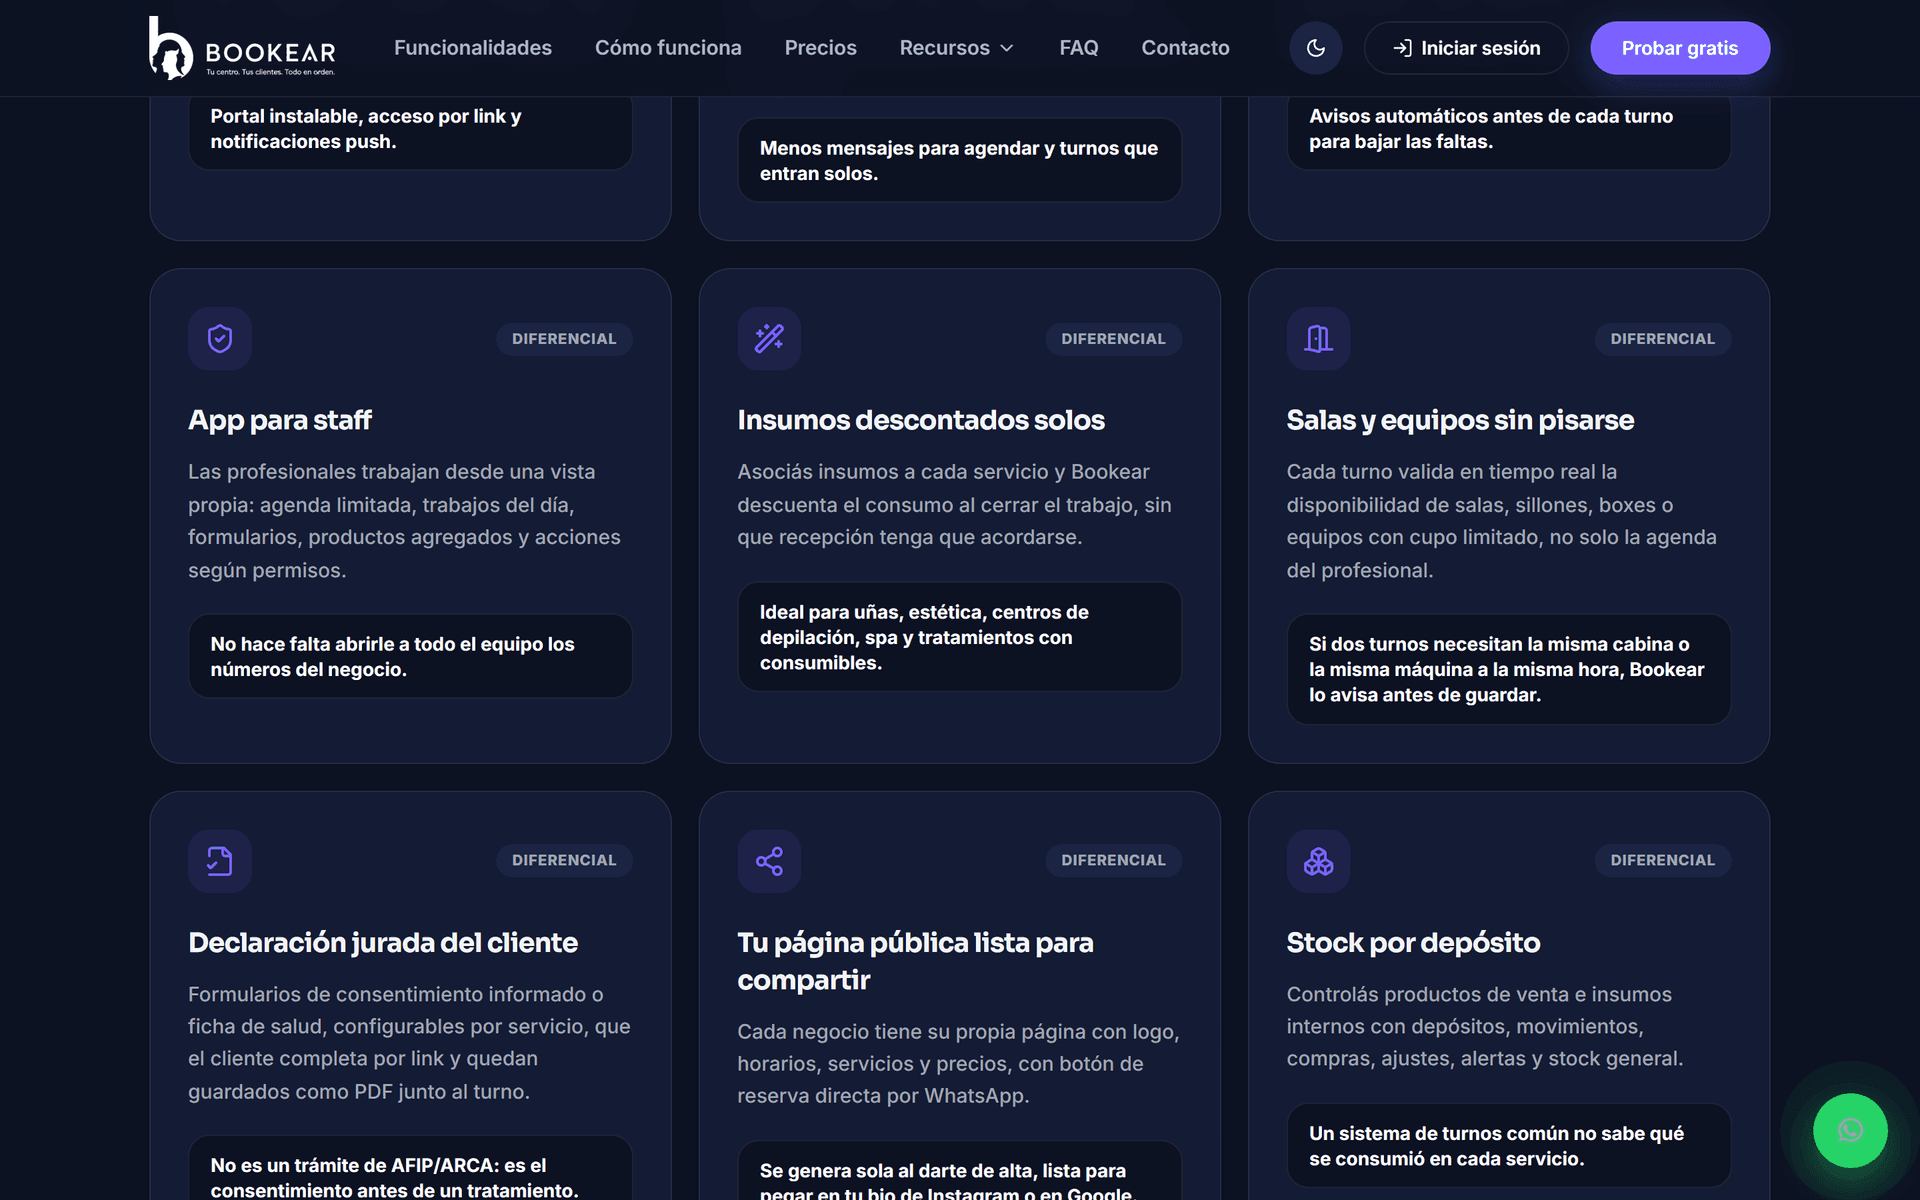Go to Contacto
The image size is (1920, 1200).
coord(1185,48)
